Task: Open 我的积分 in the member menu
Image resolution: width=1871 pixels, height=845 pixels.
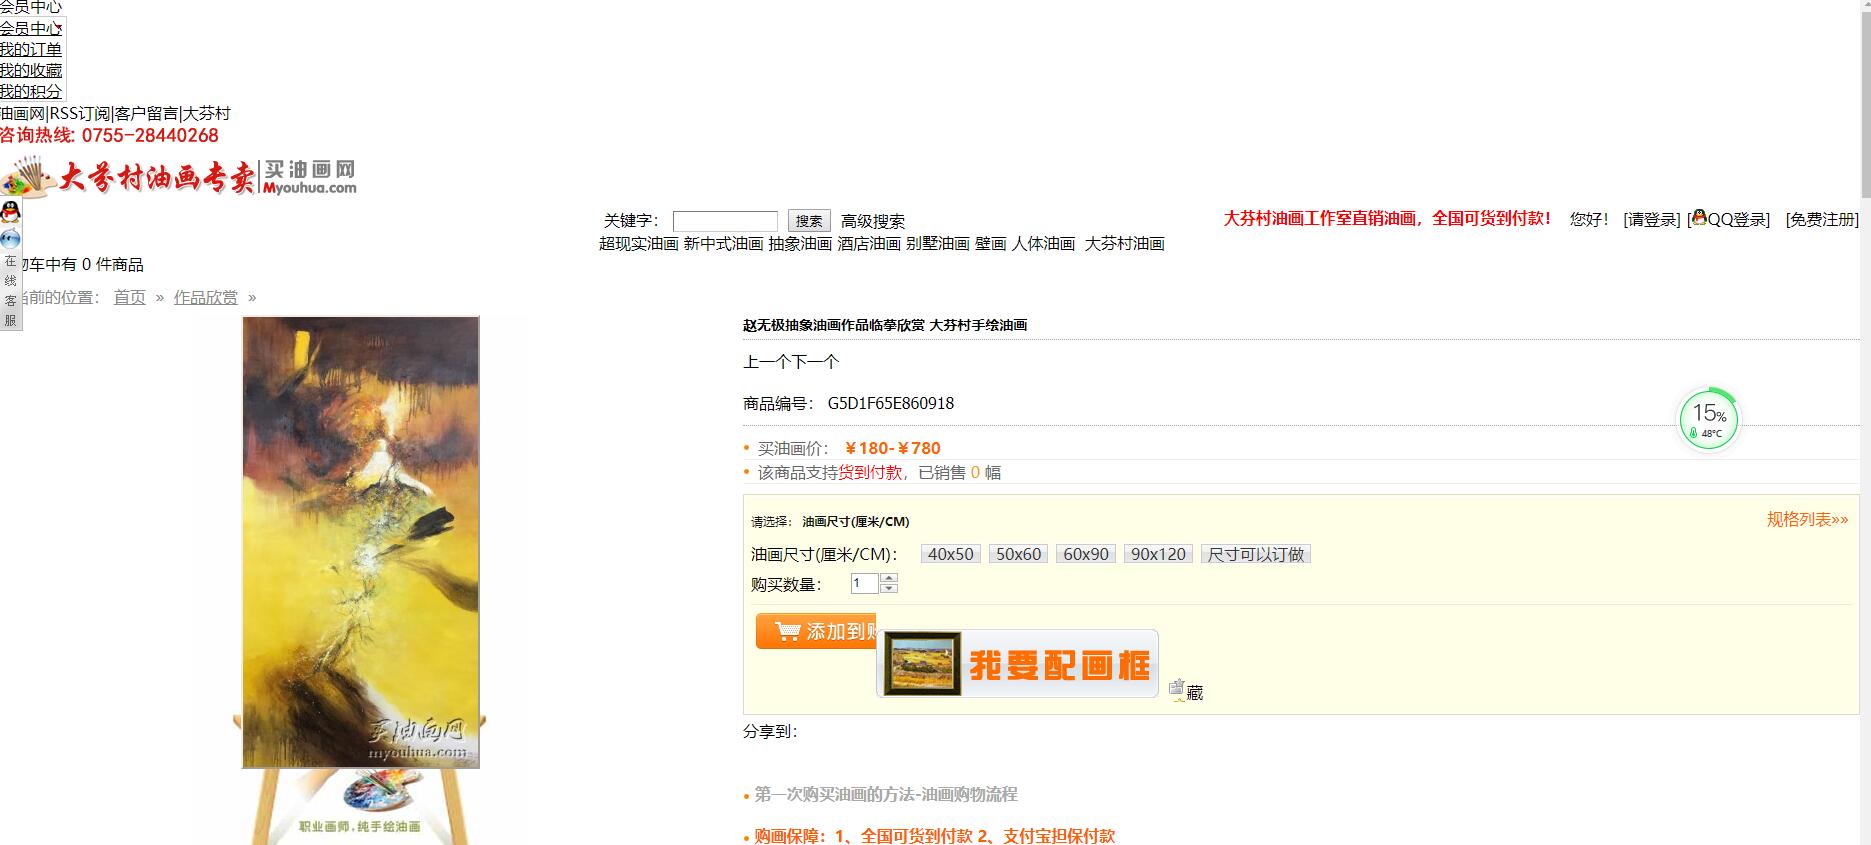Action: click(x=31, y=91)
